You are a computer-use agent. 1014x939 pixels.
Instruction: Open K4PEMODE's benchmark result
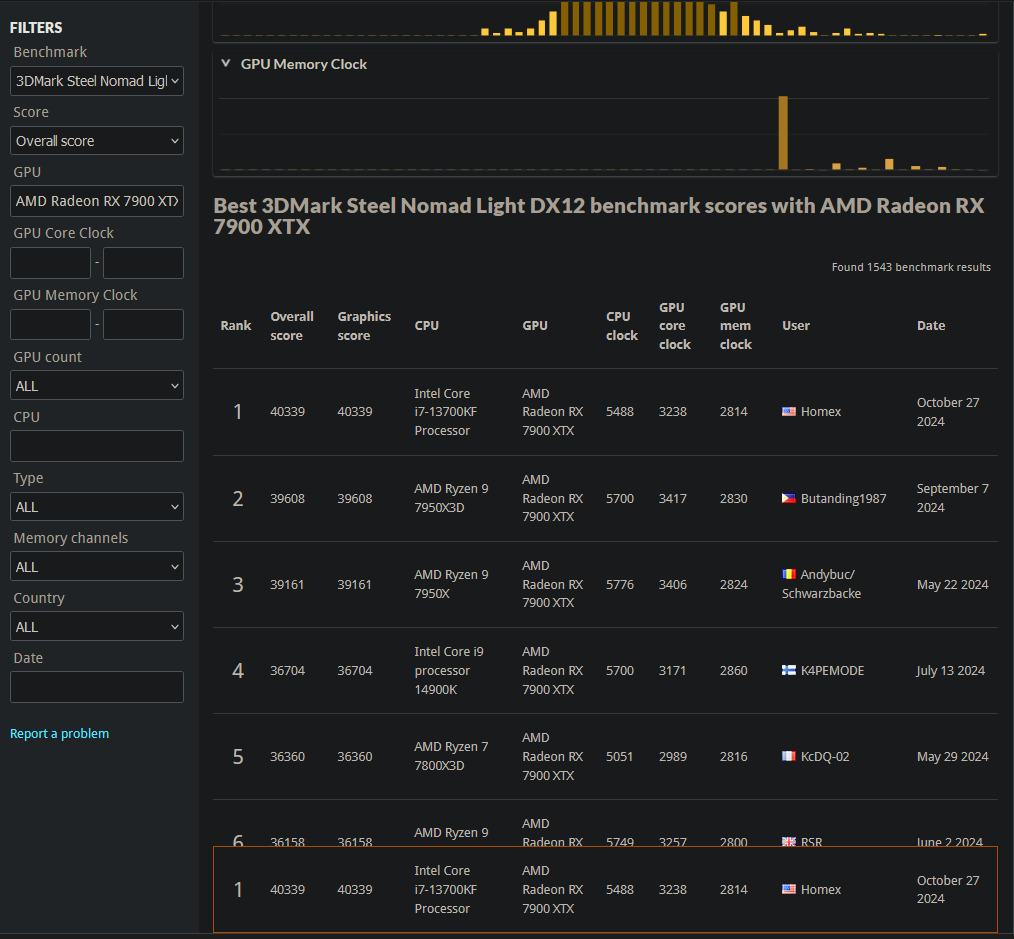(832, 670)
